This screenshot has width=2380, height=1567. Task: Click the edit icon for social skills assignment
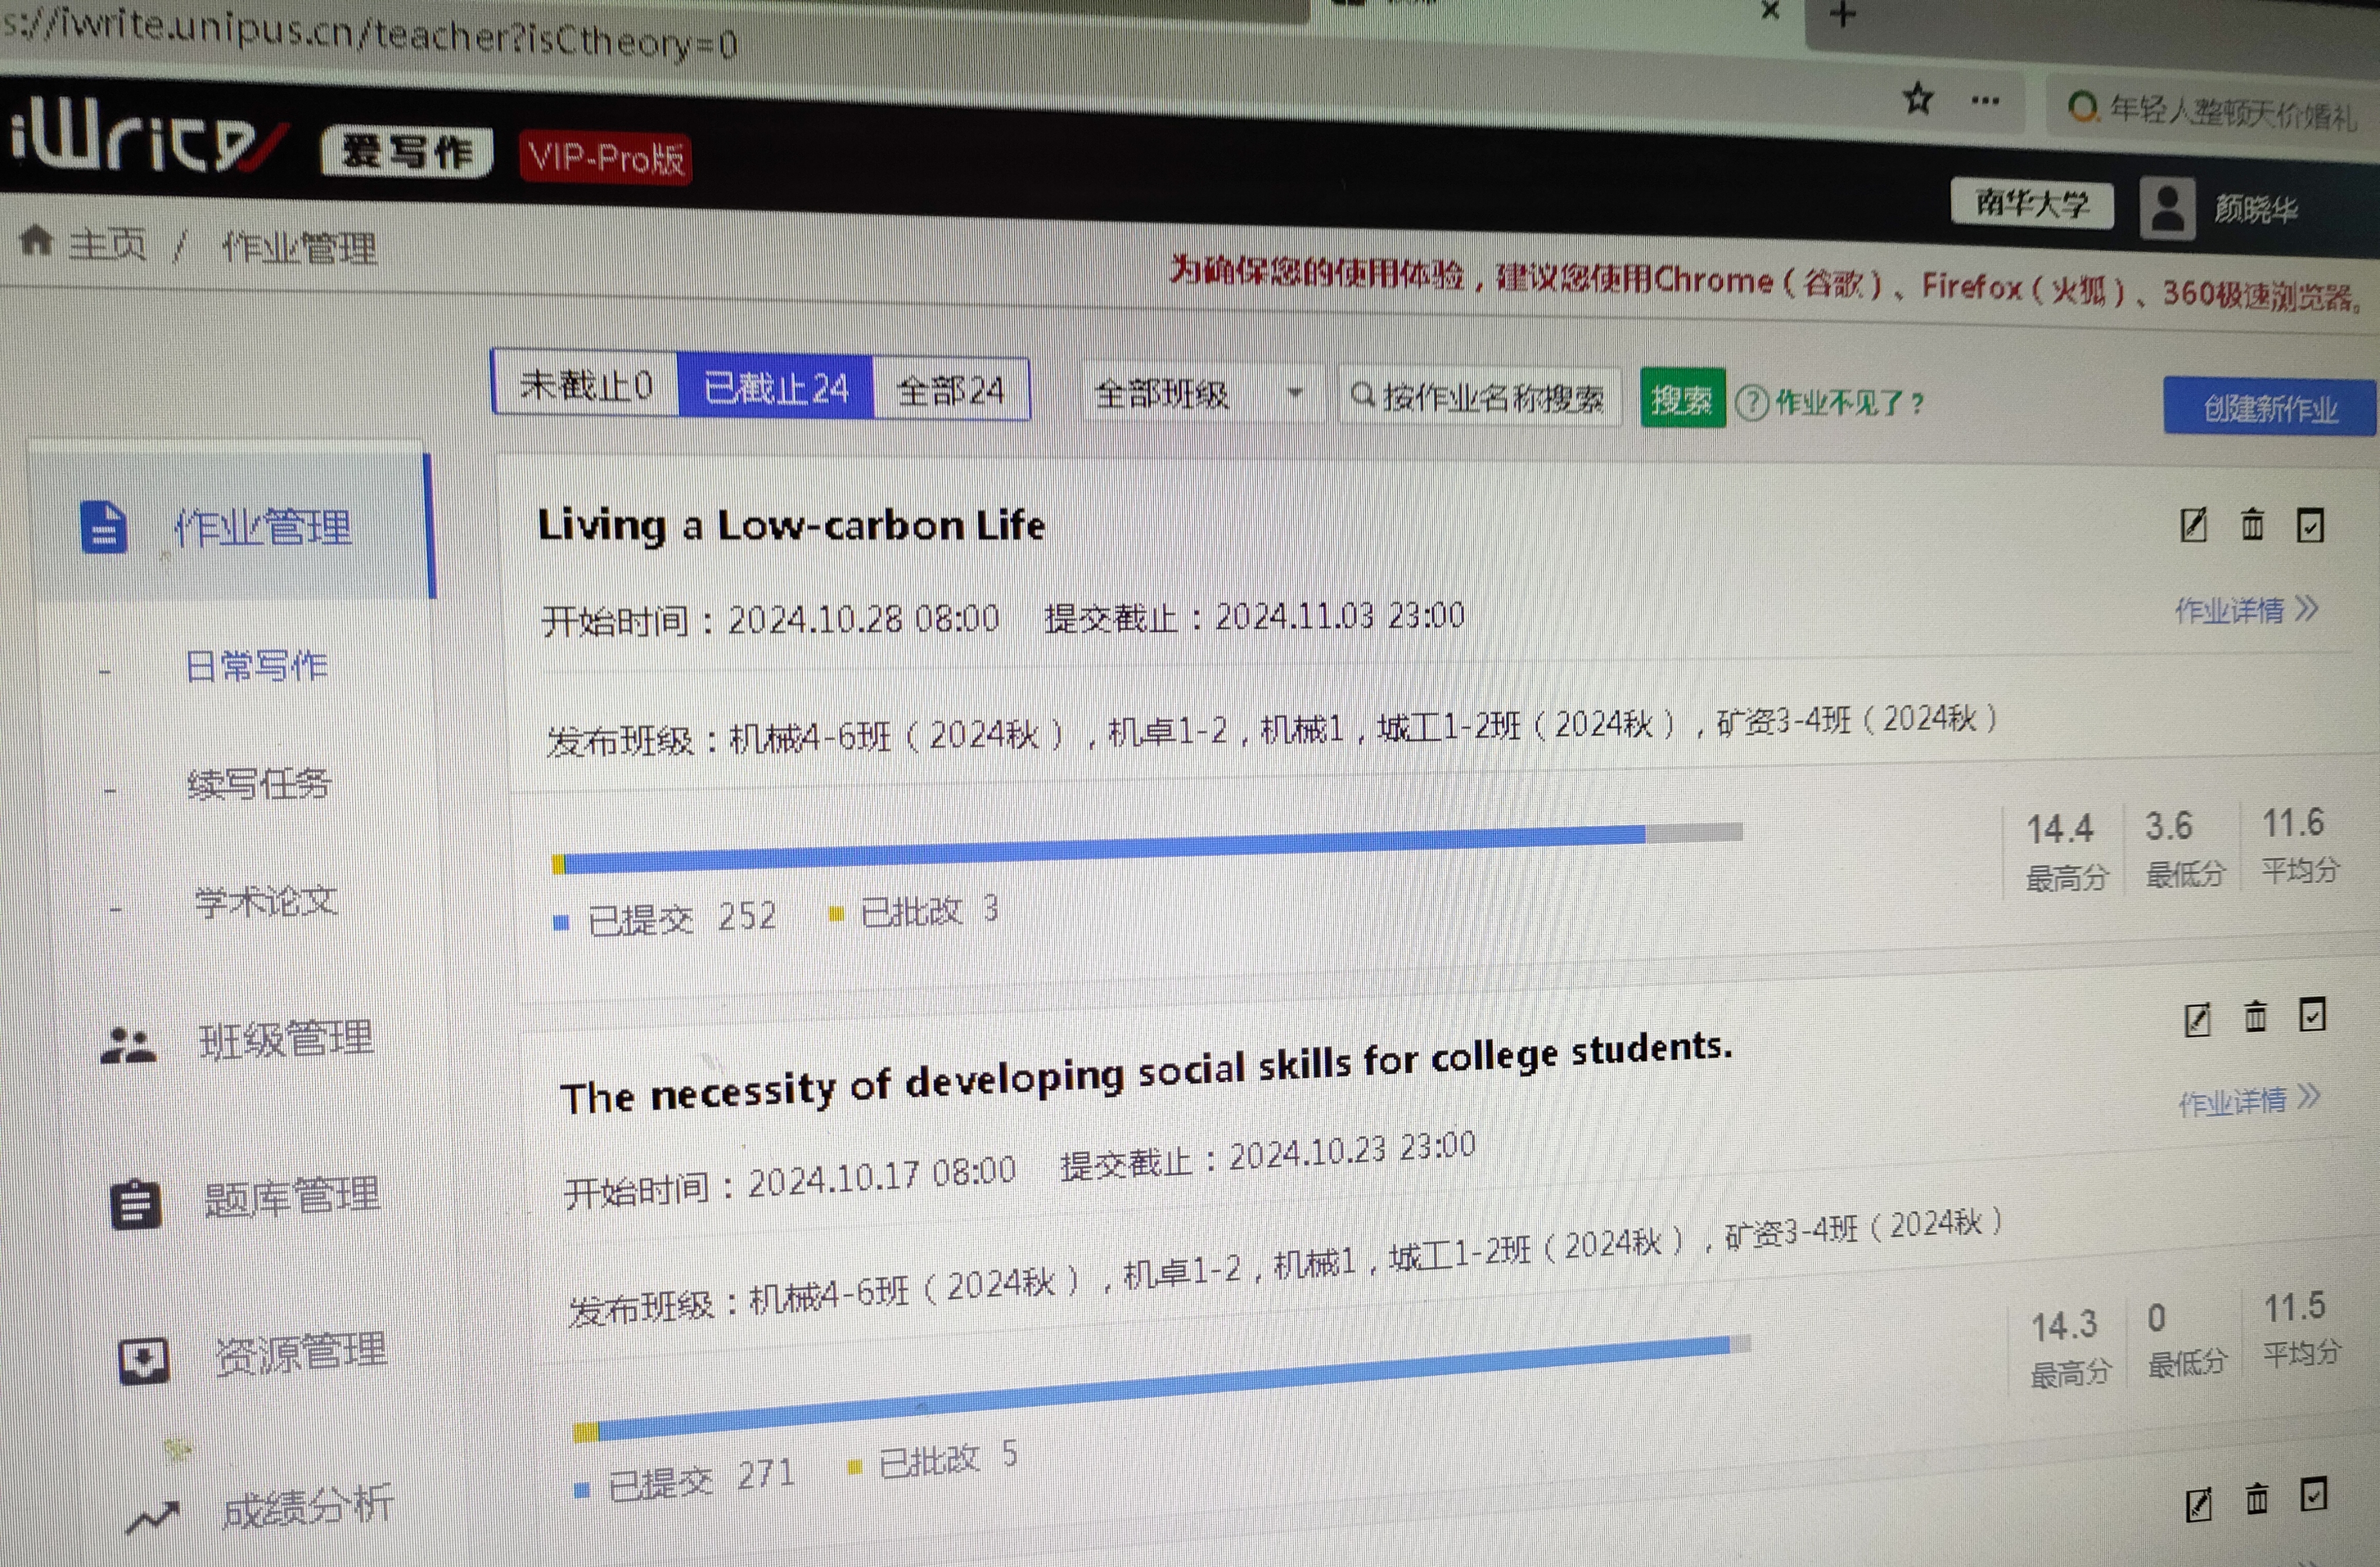[x=2196, y=1020]
